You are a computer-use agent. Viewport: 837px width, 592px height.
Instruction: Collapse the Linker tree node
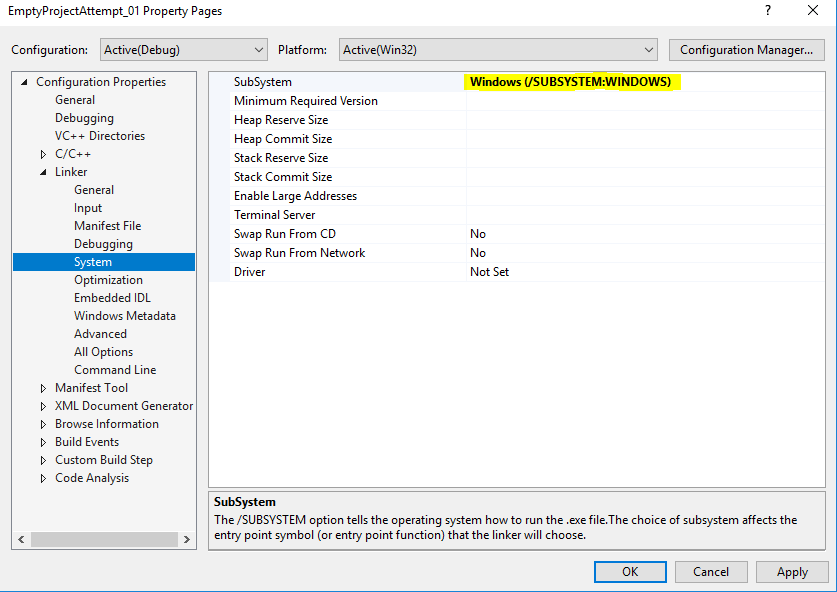pos(44,172)
